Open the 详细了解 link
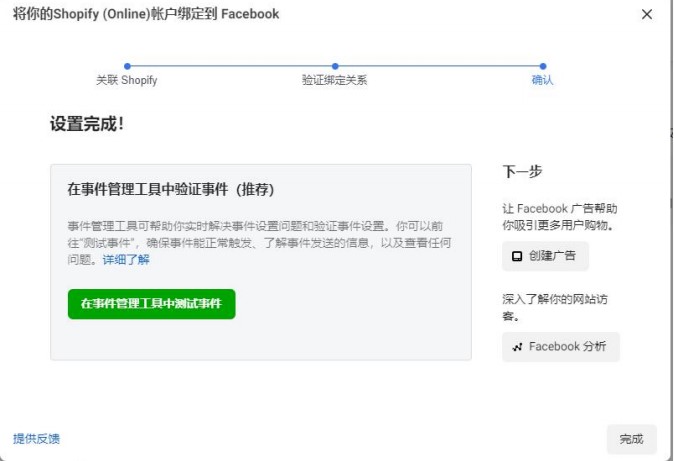Screen dimensions: 674x461 point(126,259)
